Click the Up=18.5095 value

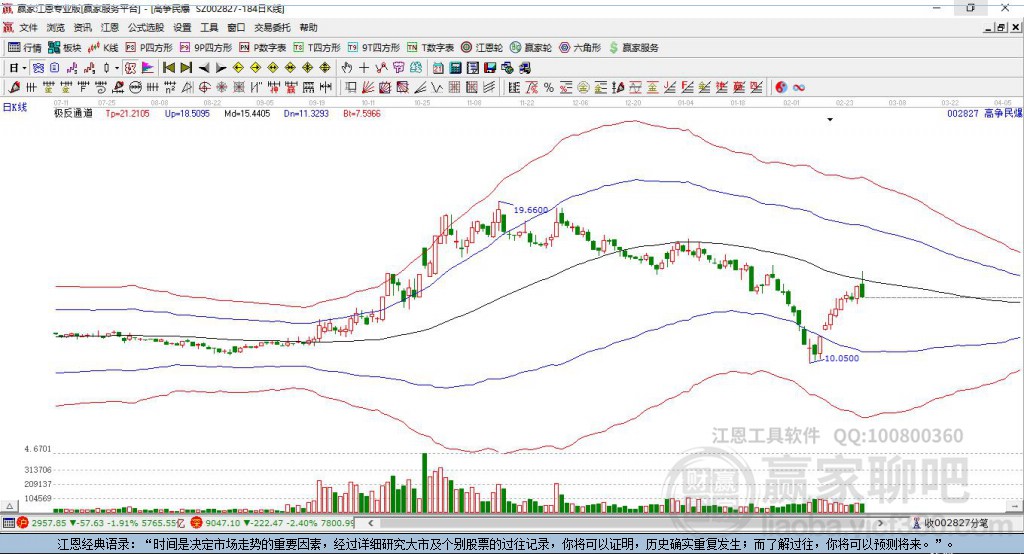point(187,113)
